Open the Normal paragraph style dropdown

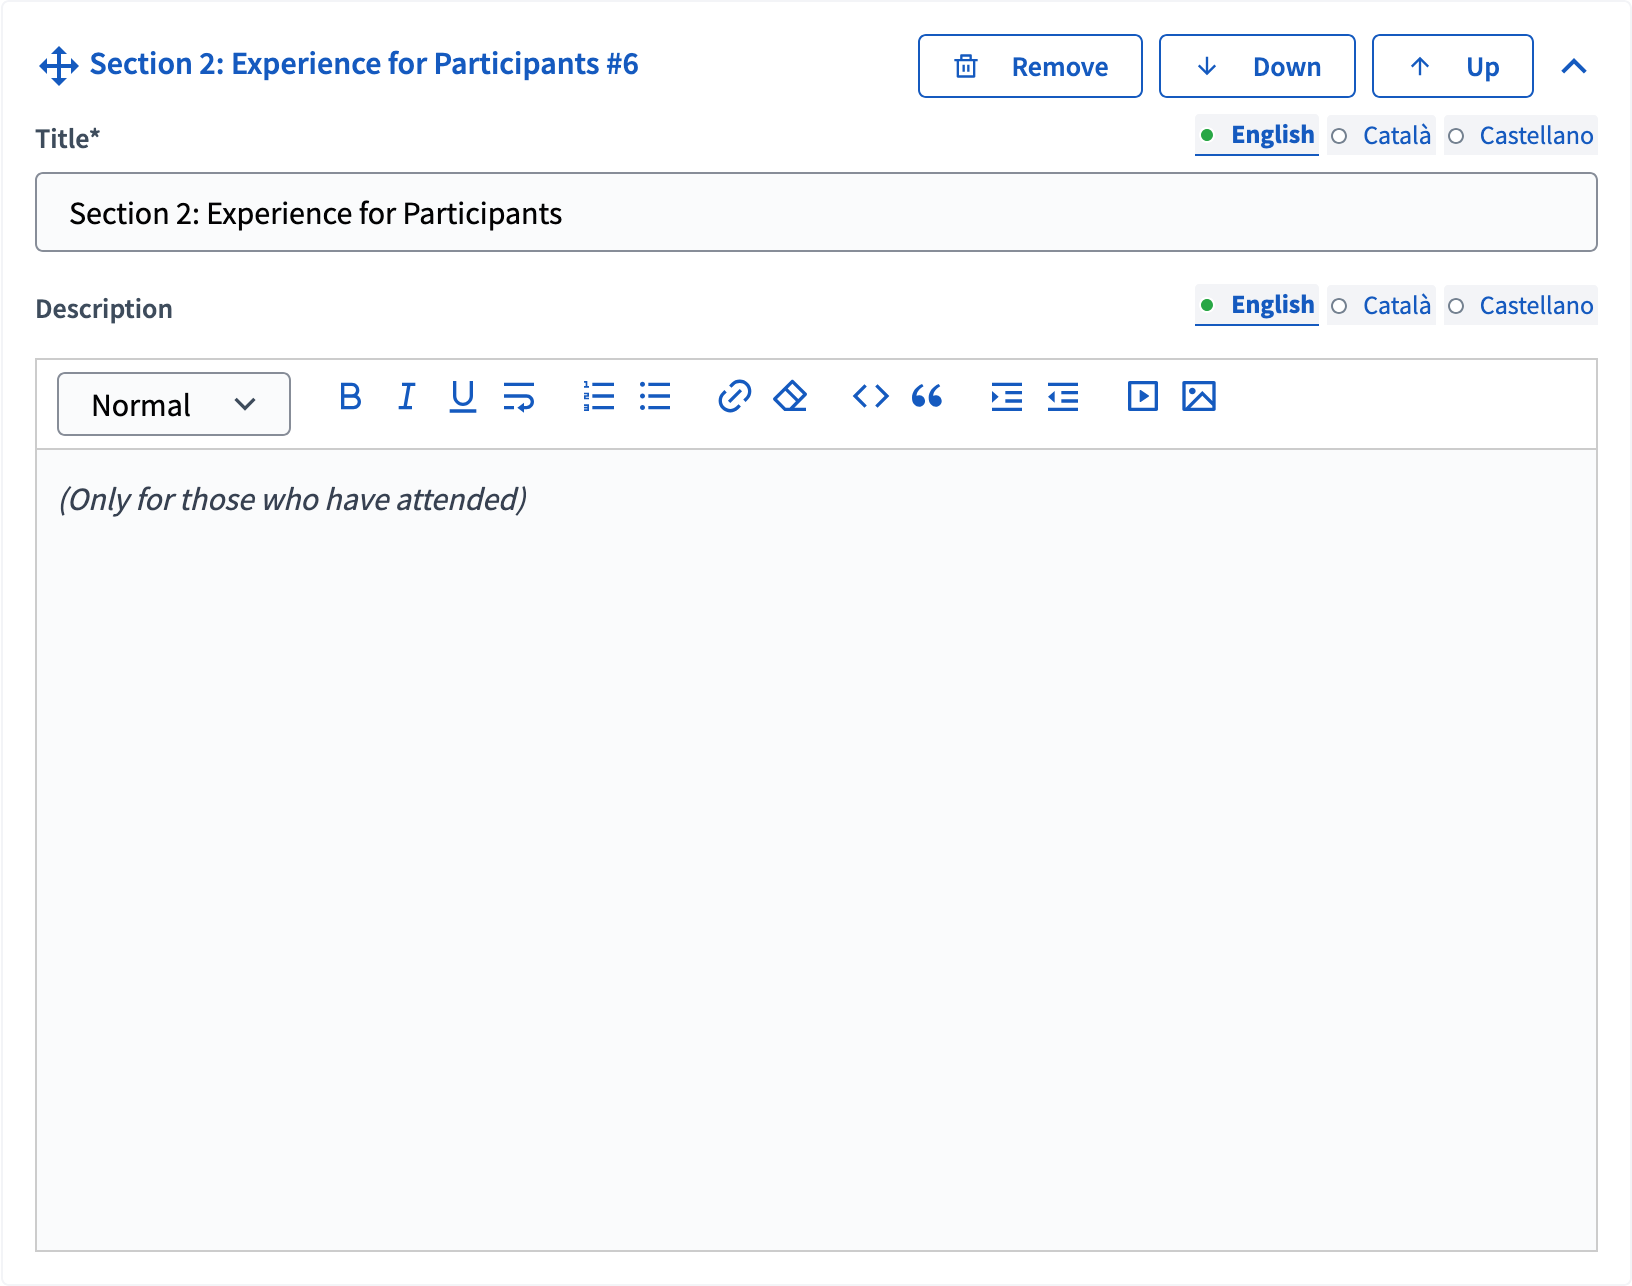tap(173, 404)
